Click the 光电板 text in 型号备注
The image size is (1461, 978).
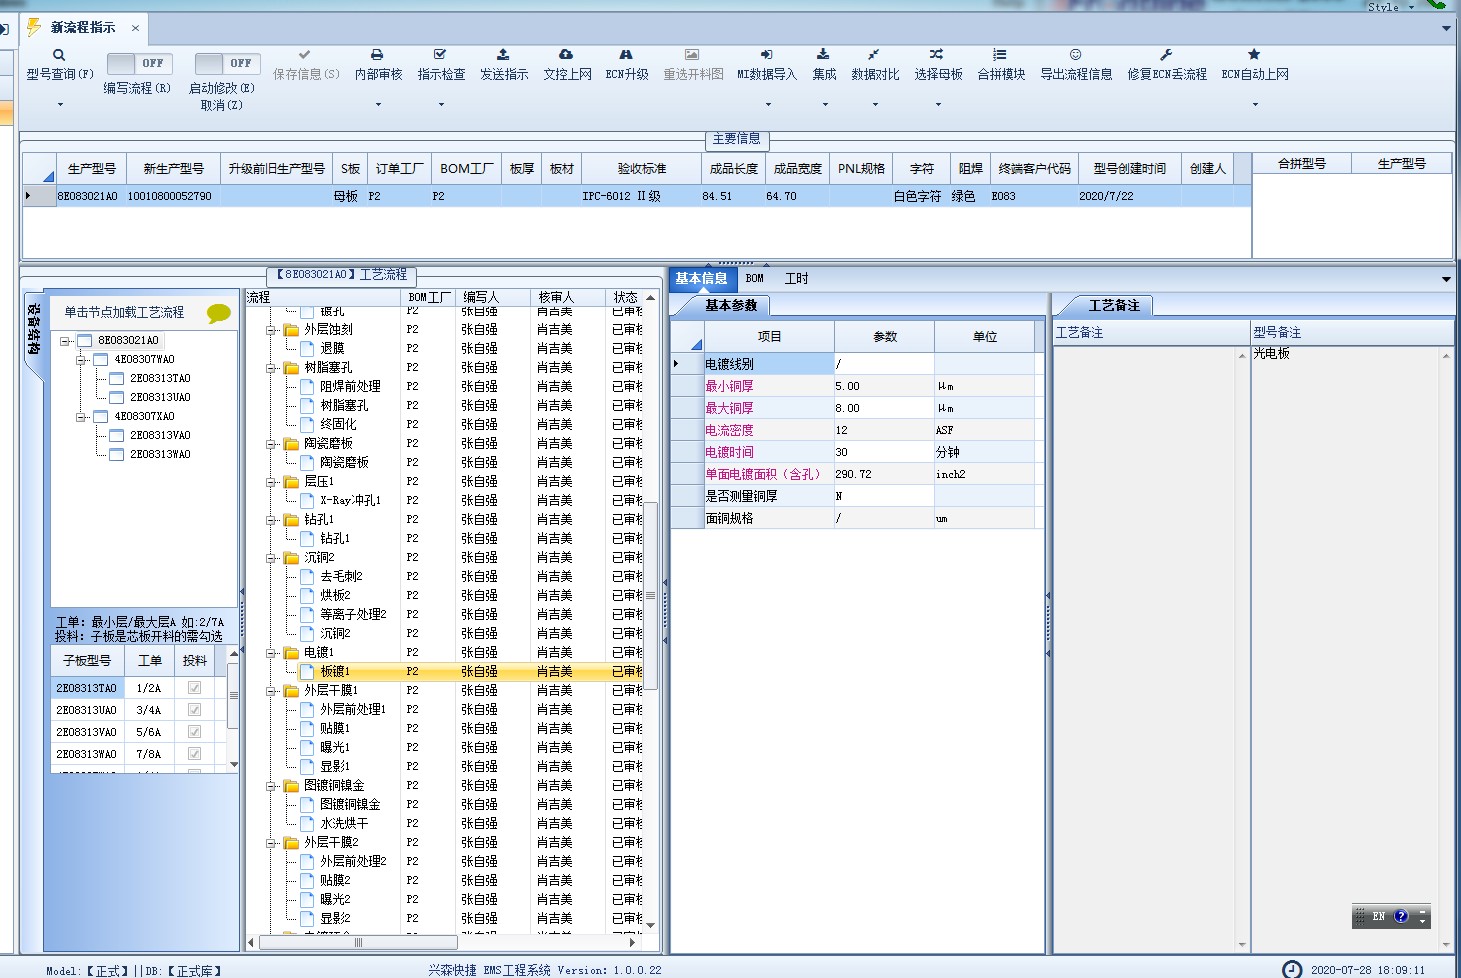pyautogui.click(x=1272, y=353)
